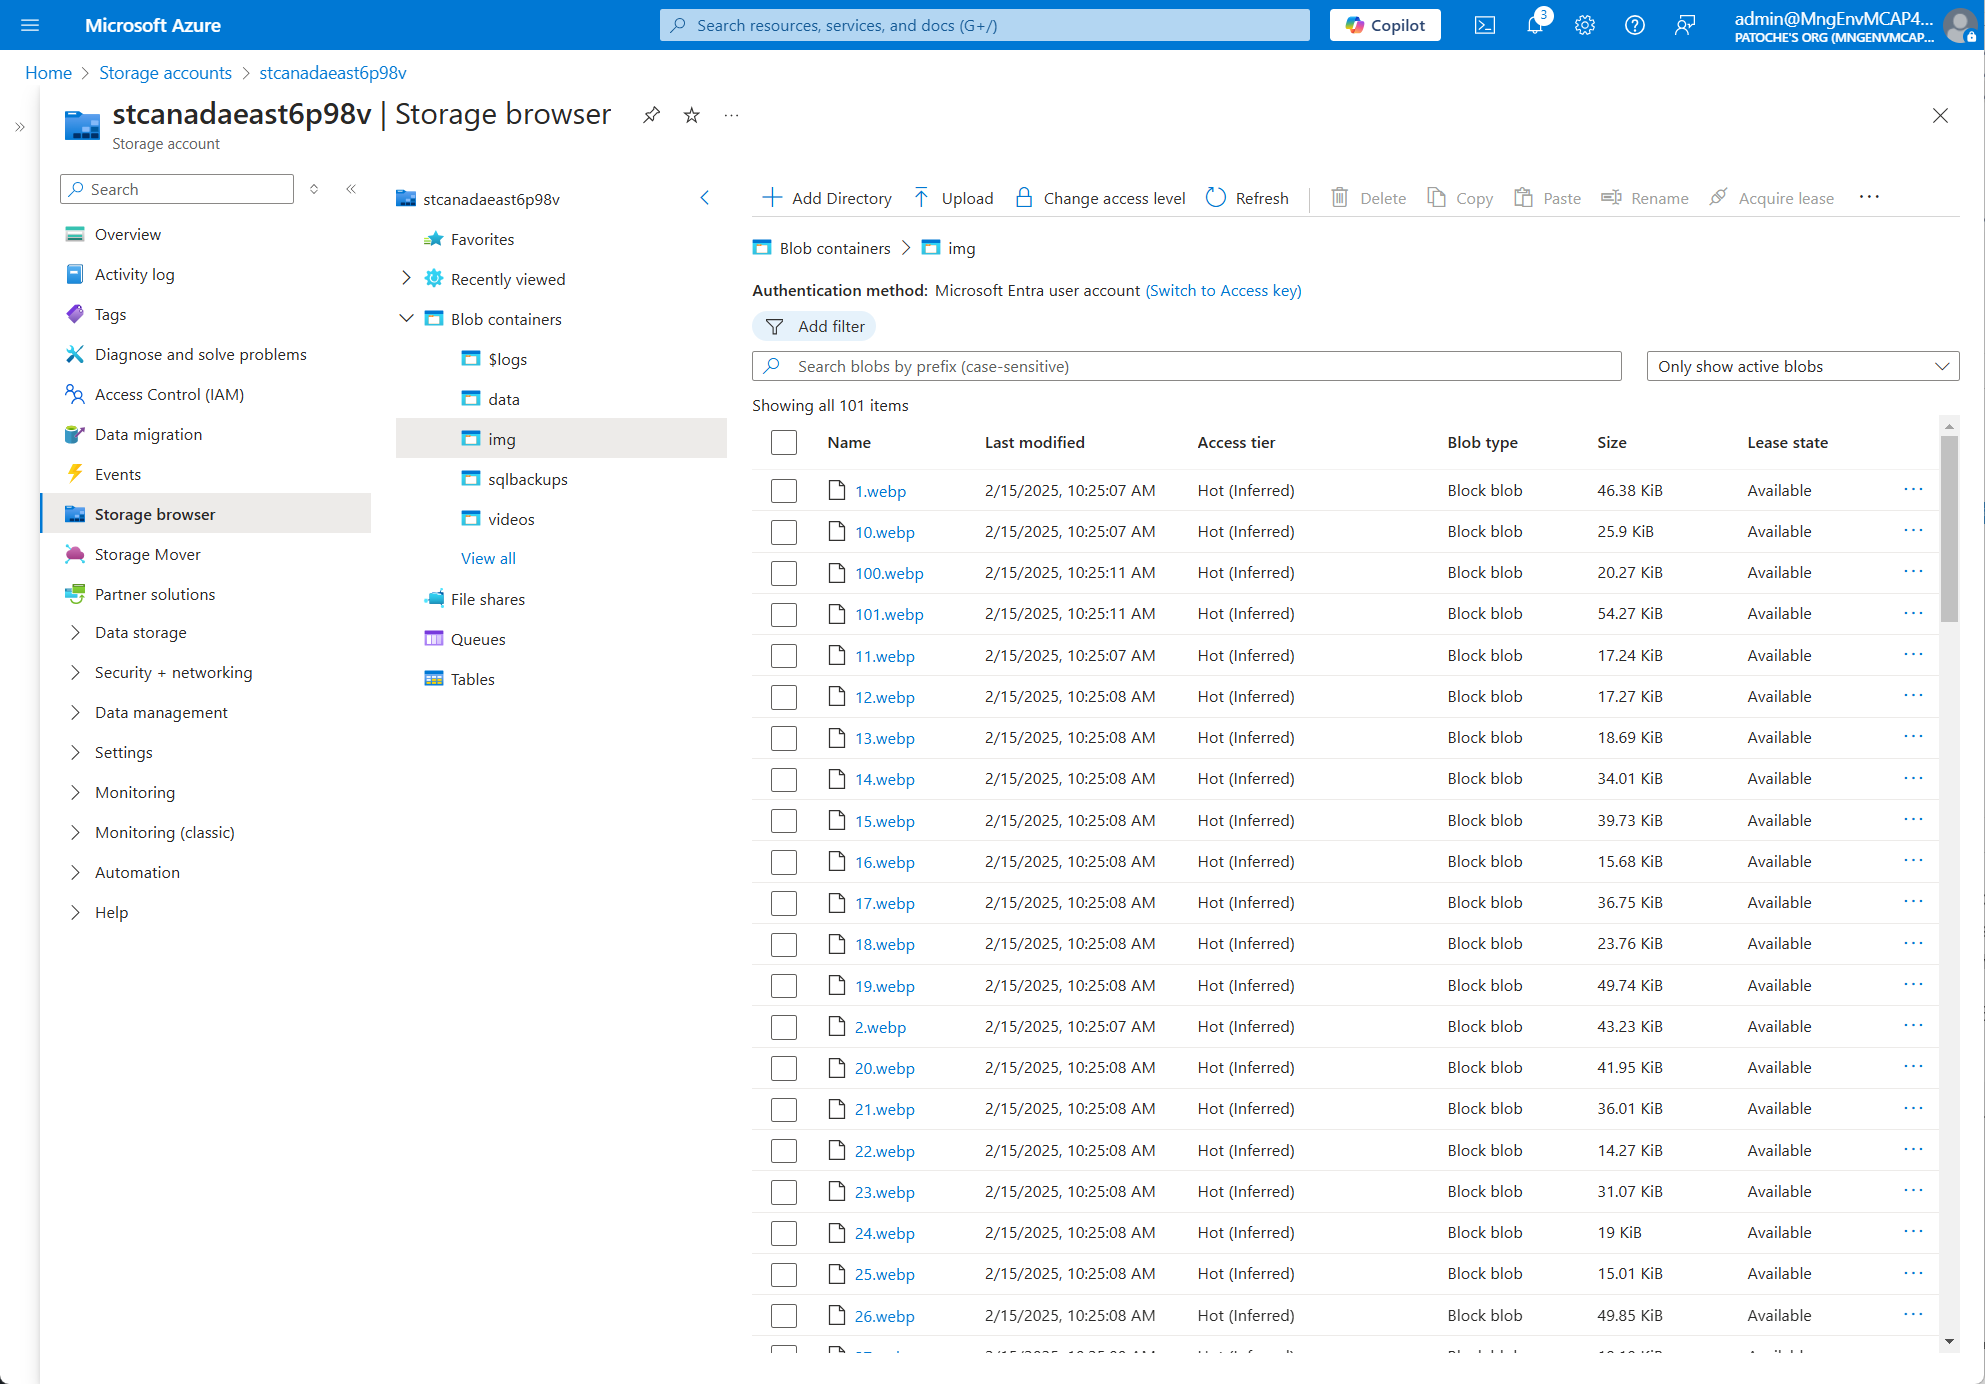Open Cloud Shell from the top bar
Screen dimensions: 1985x1384
[1484, 25]
